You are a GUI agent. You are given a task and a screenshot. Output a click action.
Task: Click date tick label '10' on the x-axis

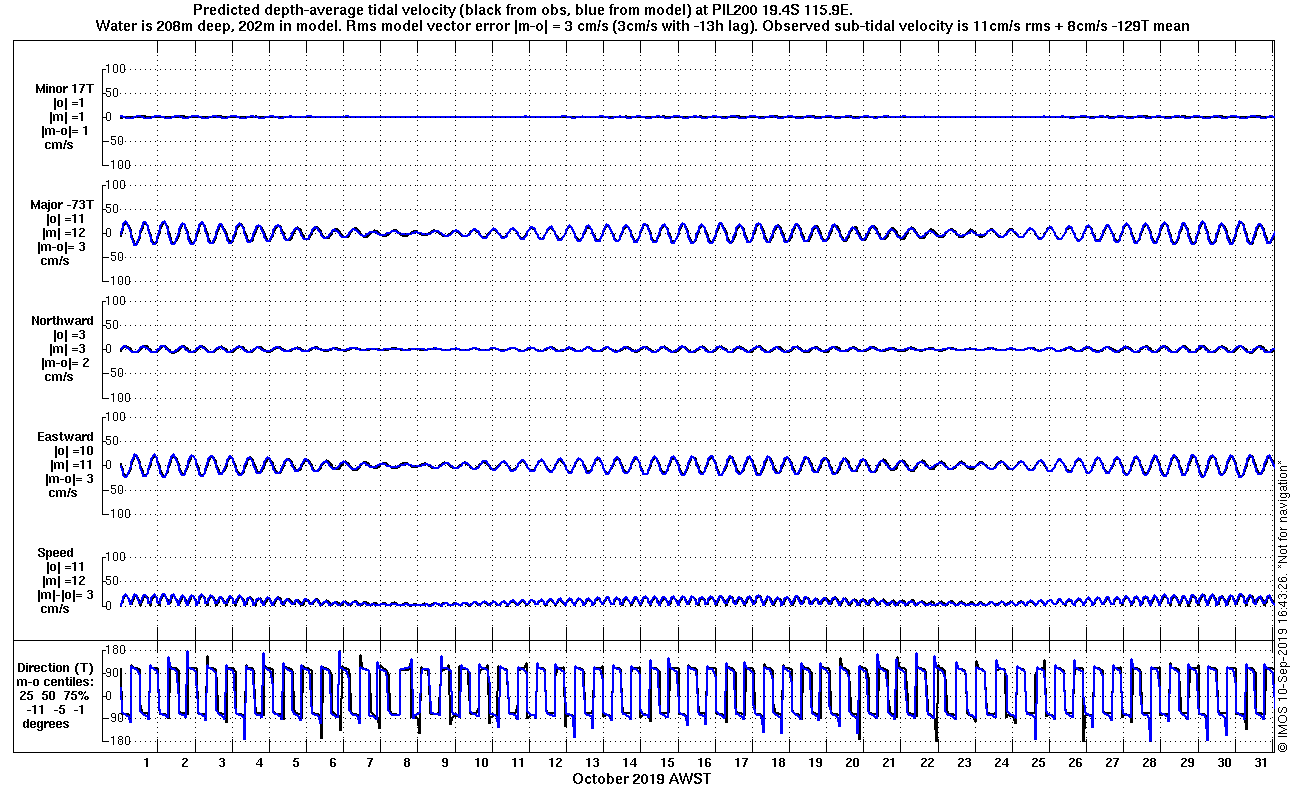[481, 762]
